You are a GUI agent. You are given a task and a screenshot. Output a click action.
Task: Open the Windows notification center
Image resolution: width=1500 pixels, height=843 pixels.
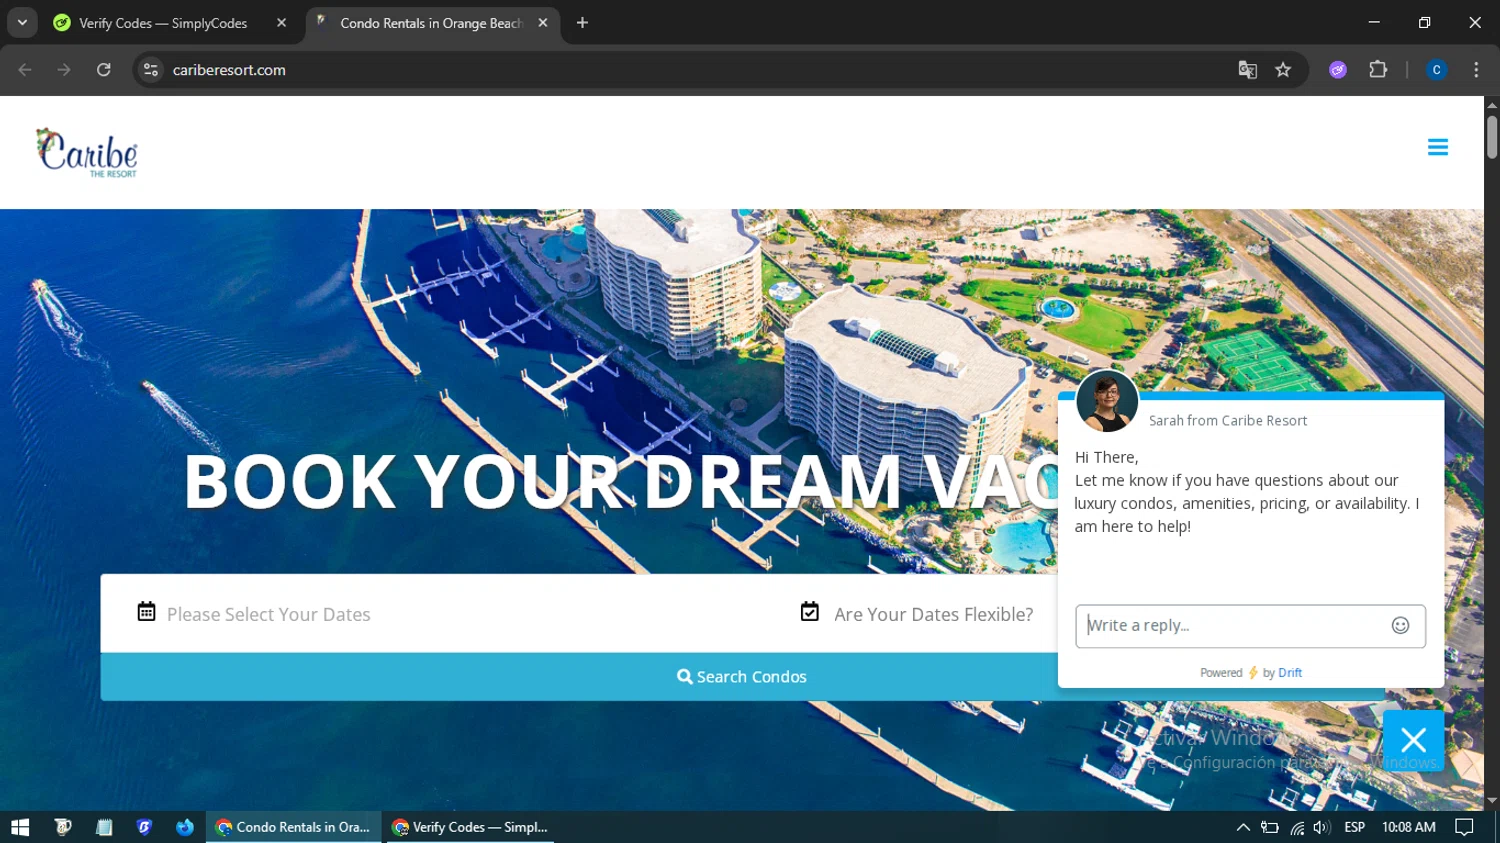pos(1464,827)
